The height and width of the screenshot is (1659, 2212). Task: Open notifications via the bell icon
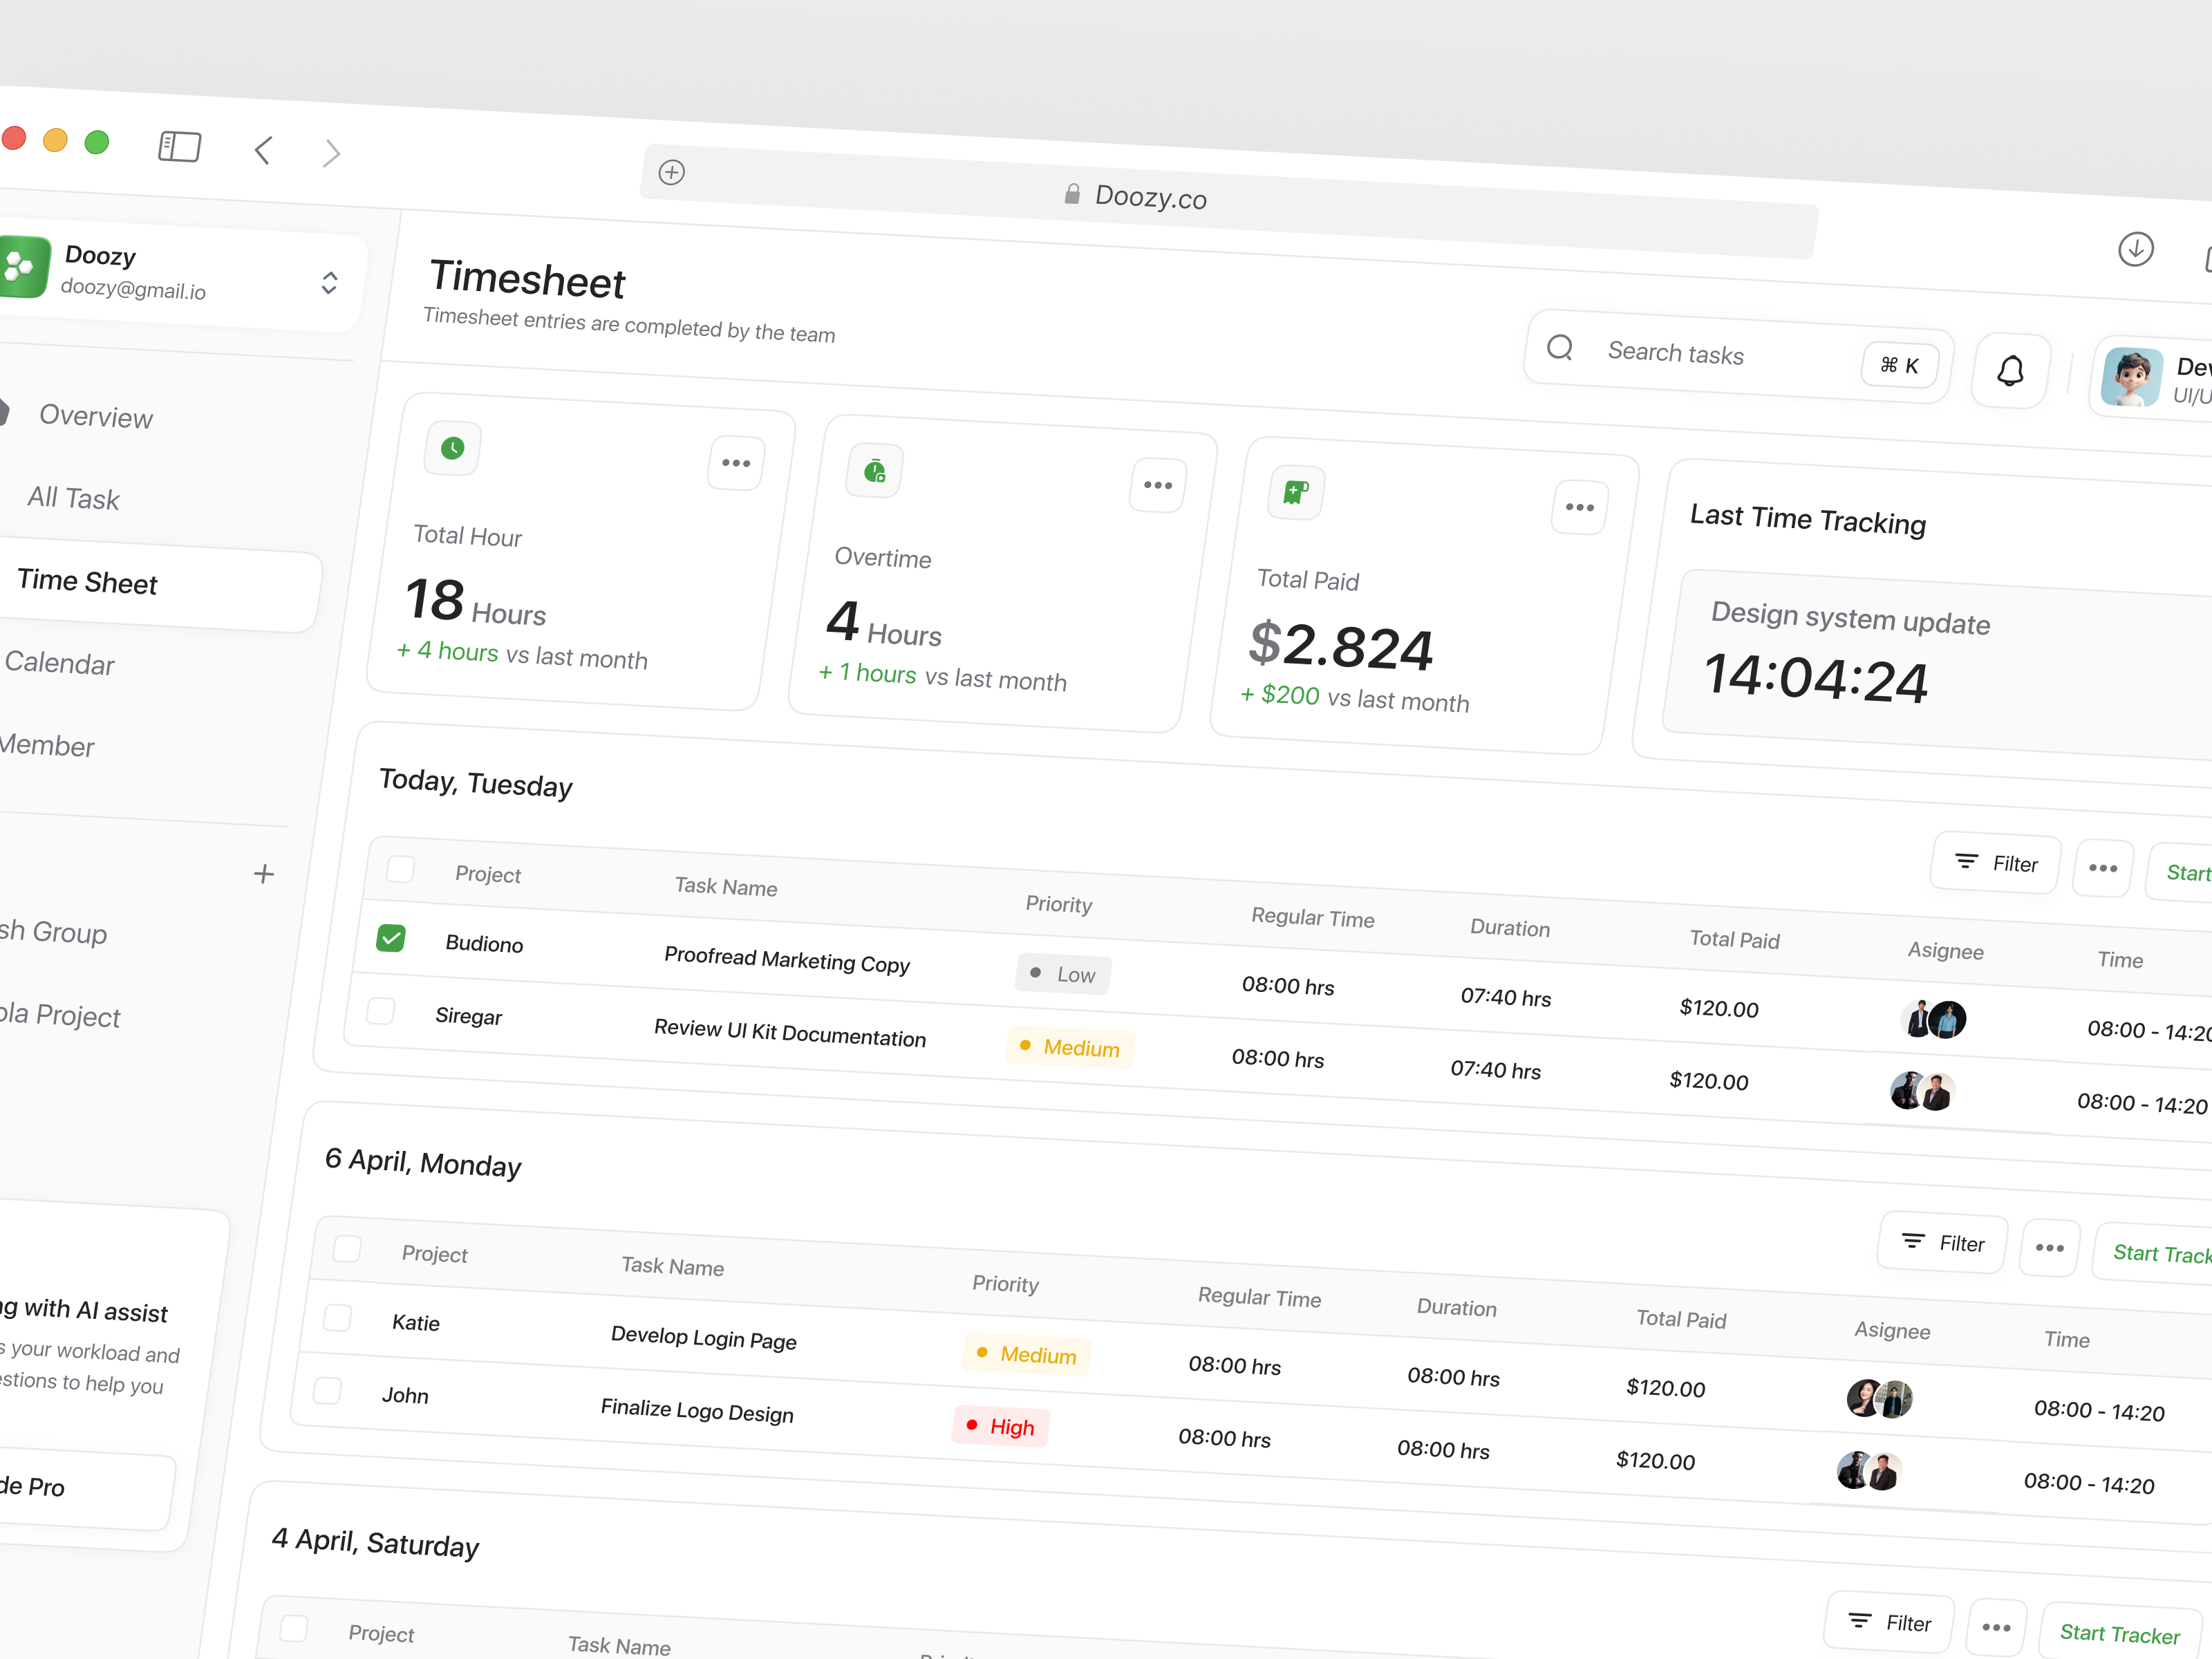(x=2011, y=371)
